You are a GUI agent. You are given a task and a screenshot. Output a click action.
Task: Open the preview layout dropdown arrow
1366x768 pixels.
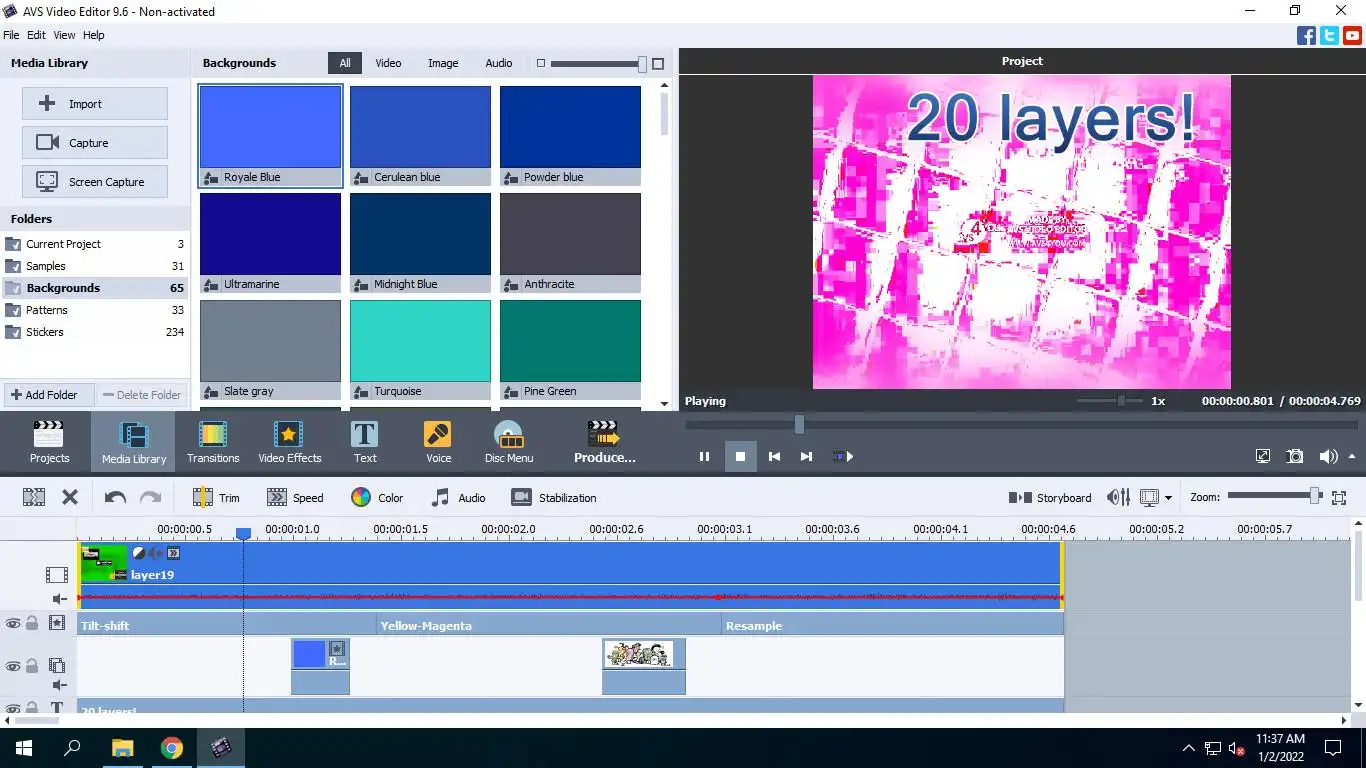coord(1168,498)
